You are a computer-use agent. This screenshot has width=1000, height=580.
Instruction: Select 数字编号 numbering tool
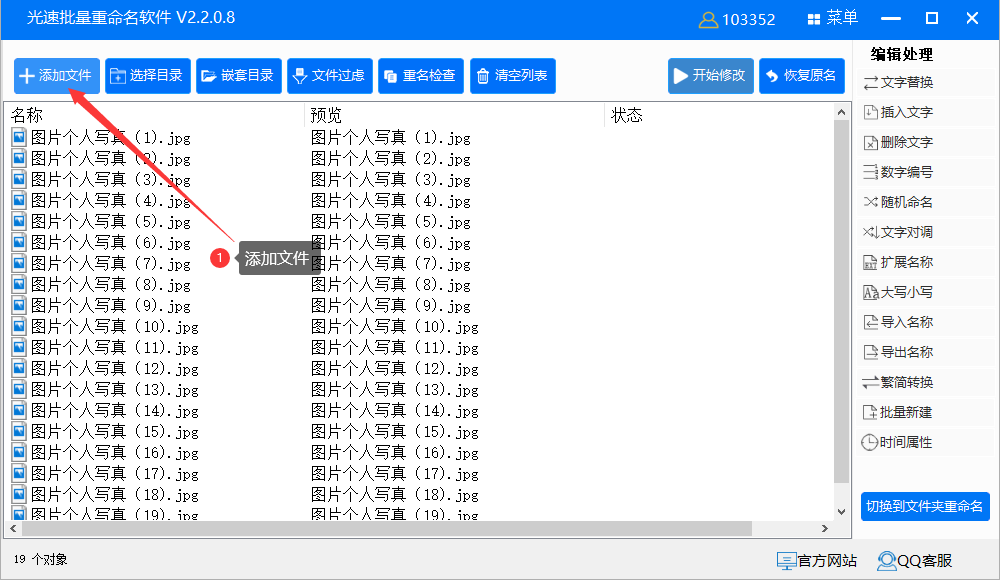tap(898, 172)
